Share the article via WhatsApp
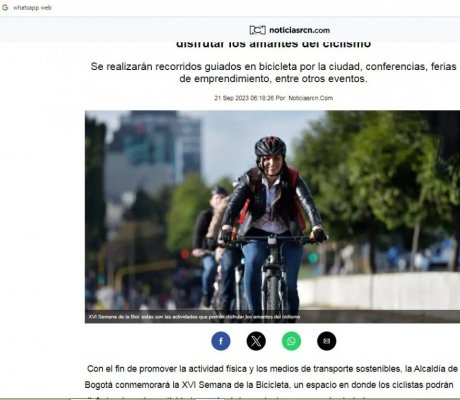The height and width of the screenshot is (400, 460). (x=291, y=341)
